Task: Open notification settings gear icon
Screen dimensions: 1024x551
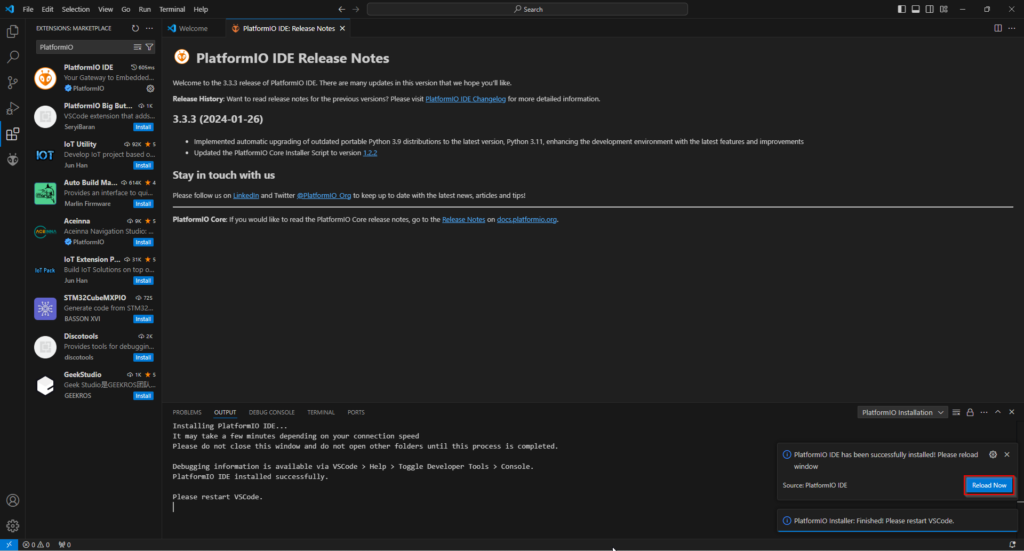Action: click(x=993, y=454)
